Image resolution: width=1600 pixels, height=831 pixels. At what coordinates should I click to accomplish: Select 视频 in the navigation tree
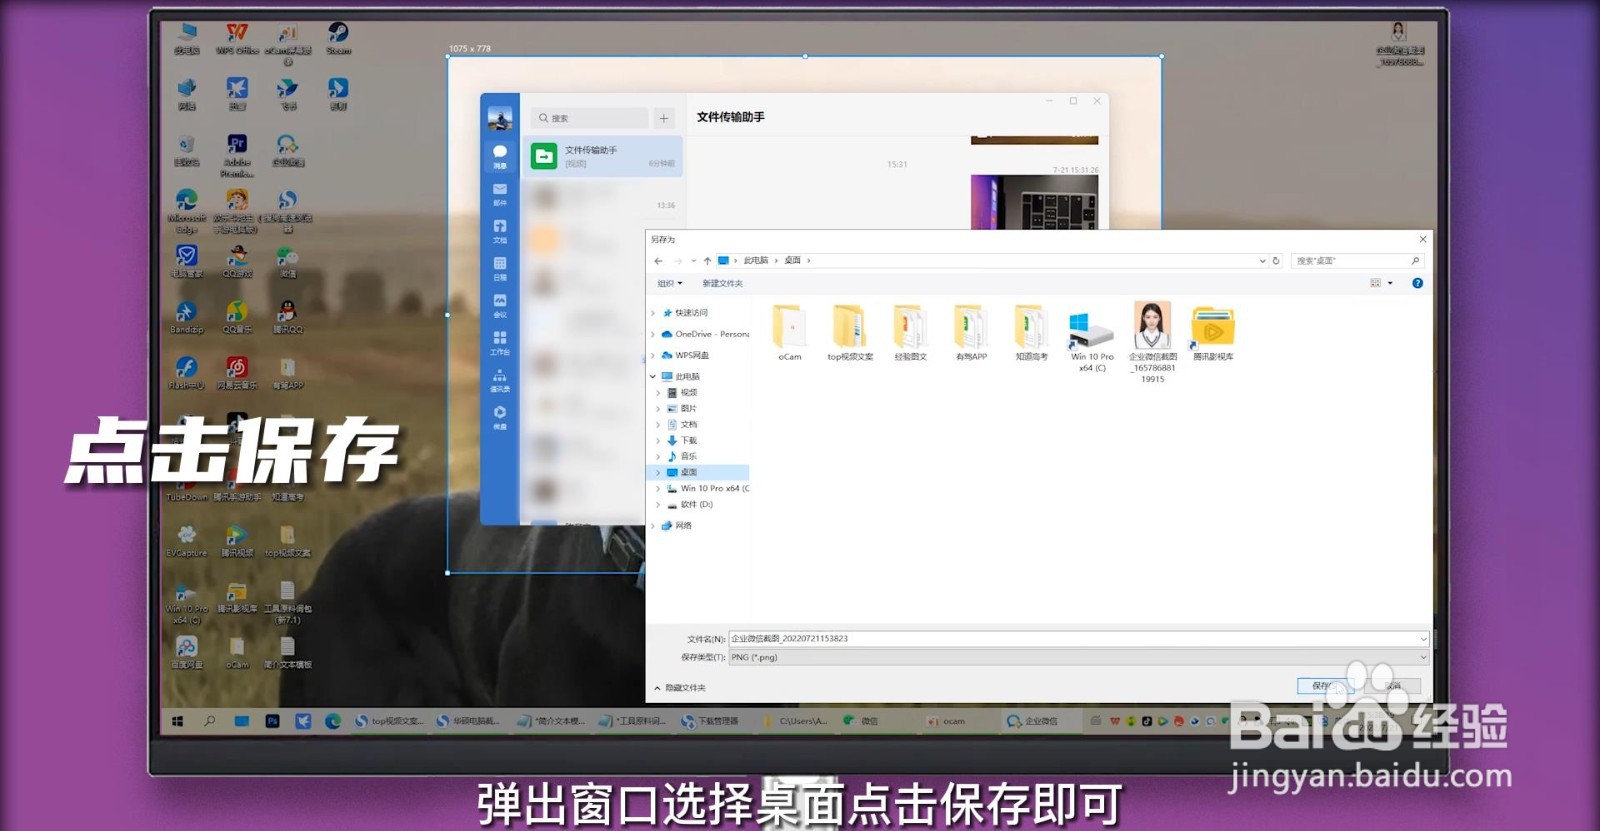688,393
